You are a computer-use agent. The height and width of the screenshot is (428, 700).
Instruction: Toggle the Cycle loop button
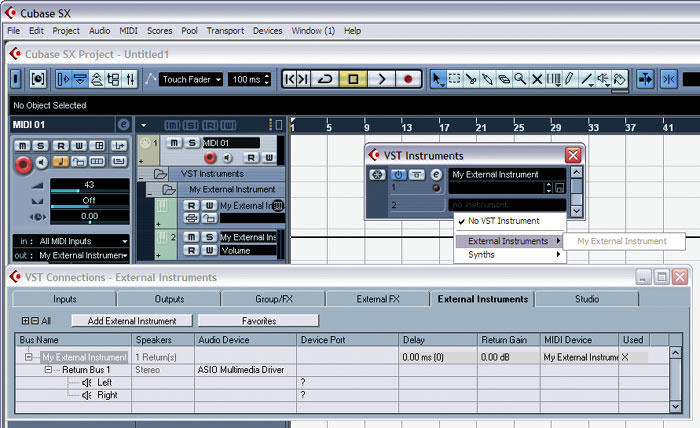[325, 79]
